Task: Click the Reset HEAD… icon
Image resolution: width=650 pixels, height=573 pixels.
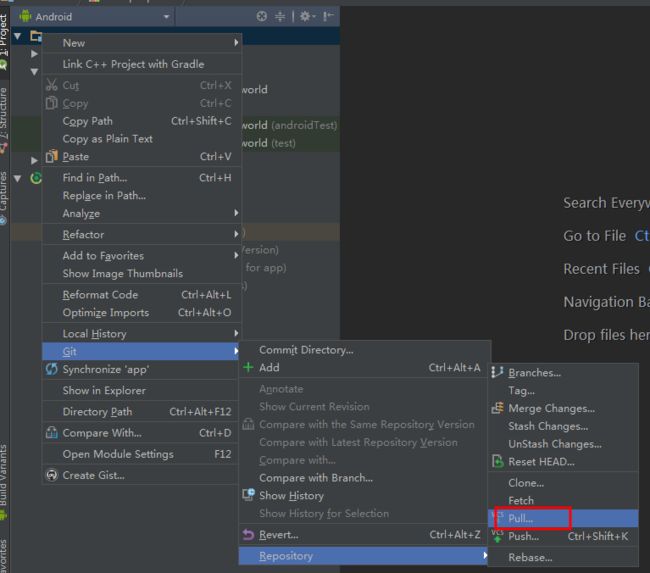Action: tap(497, 461)
